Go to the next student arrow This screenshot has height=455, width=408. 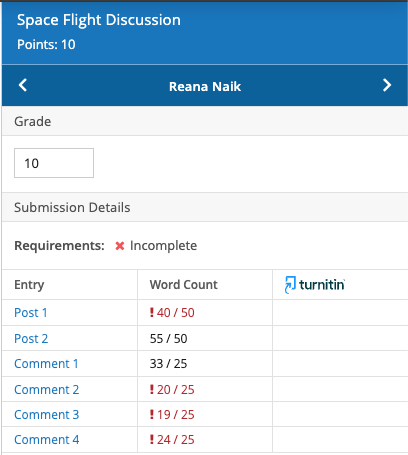(x=387, y=85)
